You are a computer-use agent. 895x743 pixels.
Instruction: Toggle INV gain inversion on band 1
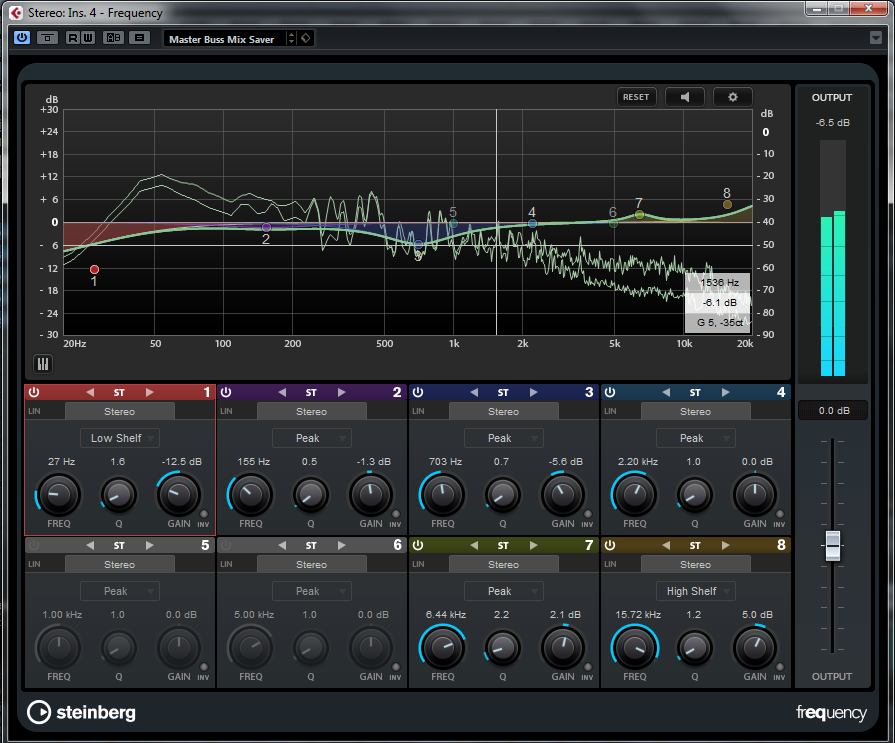tap(204, 514)
